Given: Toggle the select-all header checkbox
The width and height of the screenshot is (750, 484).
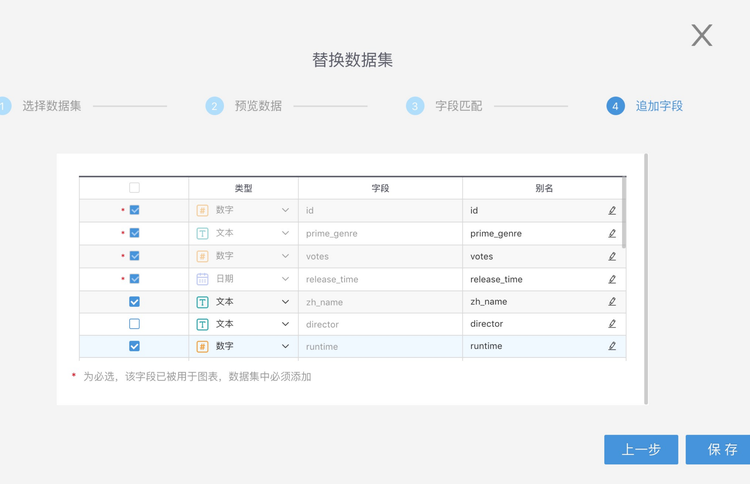Looking at the screenshot, I should [x=134, y=187].
